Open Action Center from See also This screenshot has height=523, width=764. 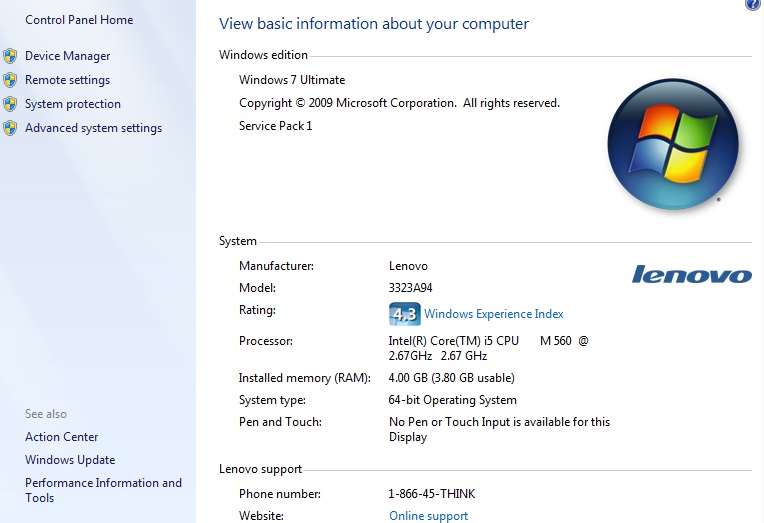pyautogui.click(x=61, y=437)
